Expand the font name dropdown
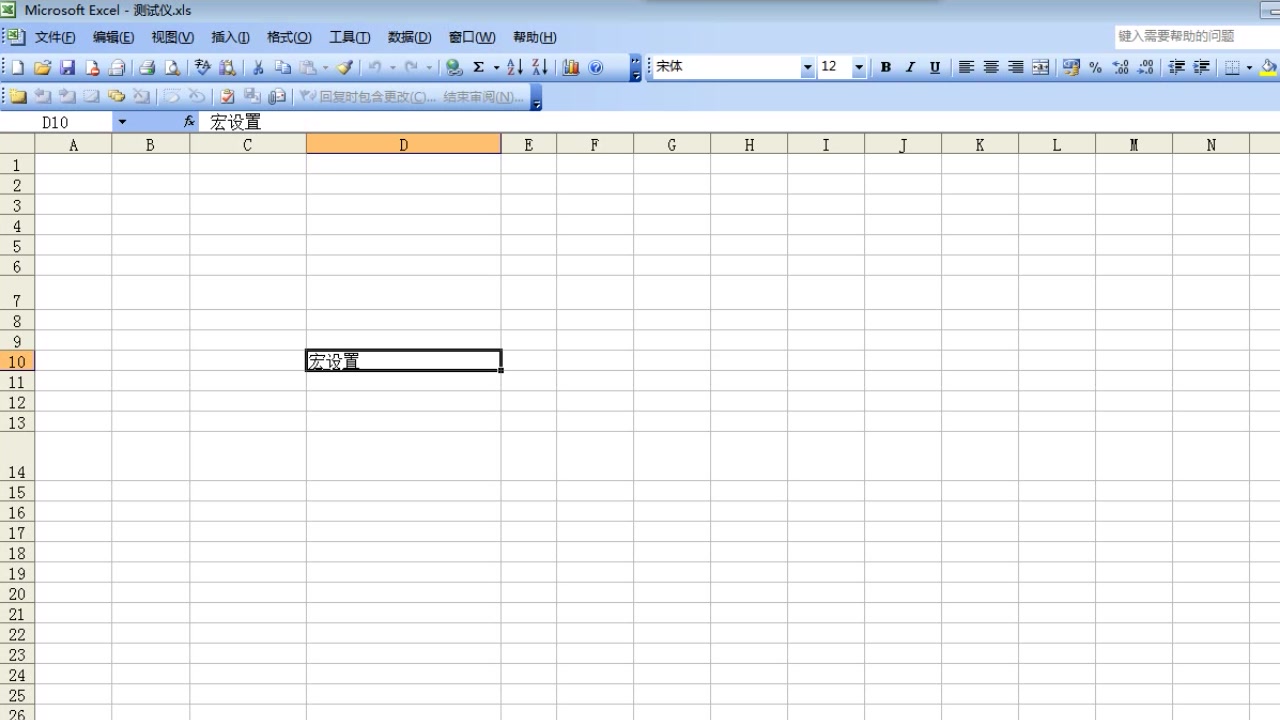1280x720 pixels. click(x=808, y=67)
